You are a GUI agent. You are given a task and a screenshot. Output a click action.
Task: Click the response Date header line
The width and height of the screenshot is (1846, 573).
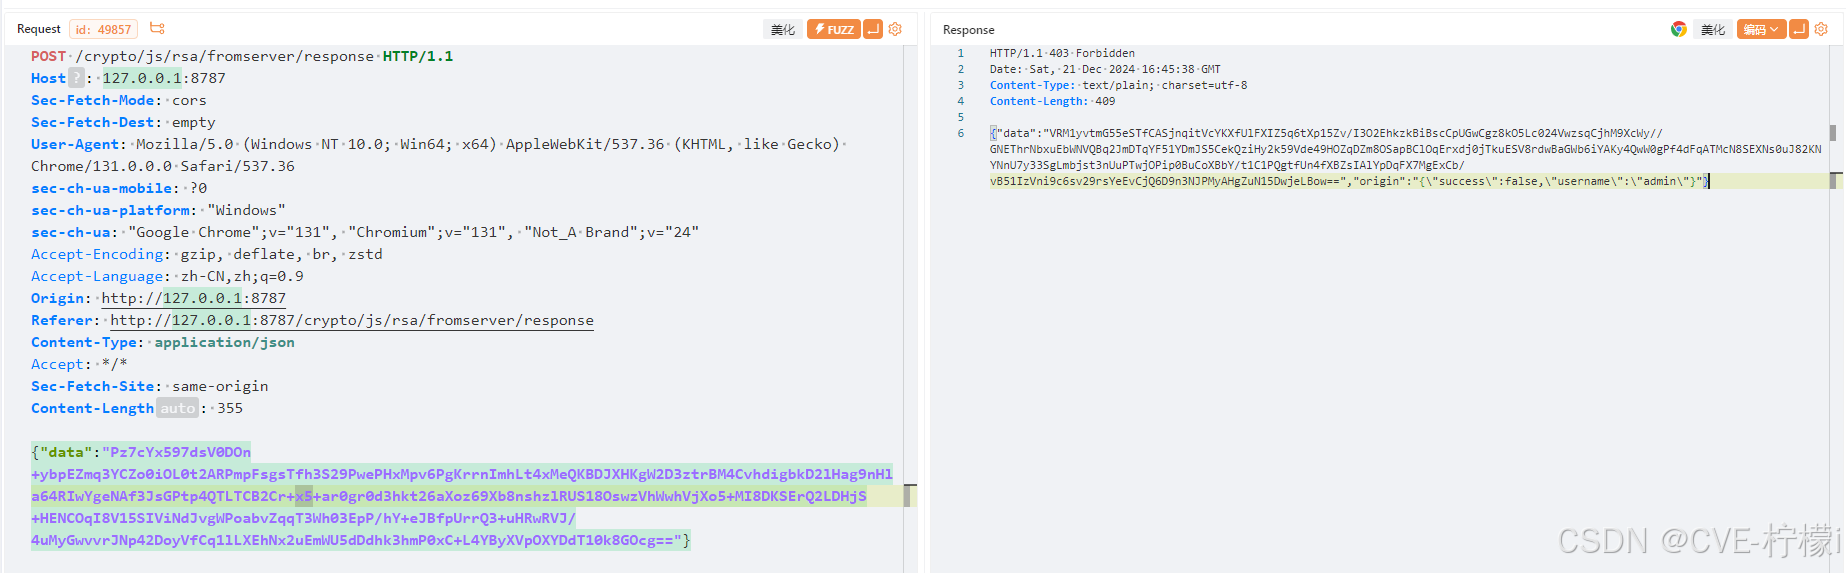(x=1105, y=69)
